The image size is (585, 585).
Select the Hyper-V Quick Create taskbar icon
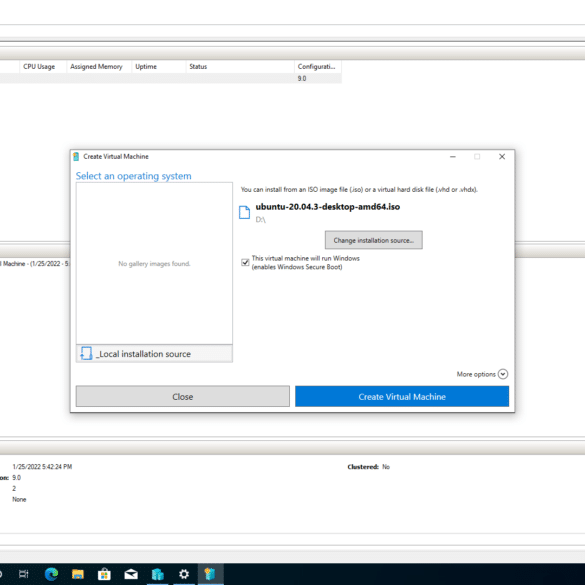point(210,574)
